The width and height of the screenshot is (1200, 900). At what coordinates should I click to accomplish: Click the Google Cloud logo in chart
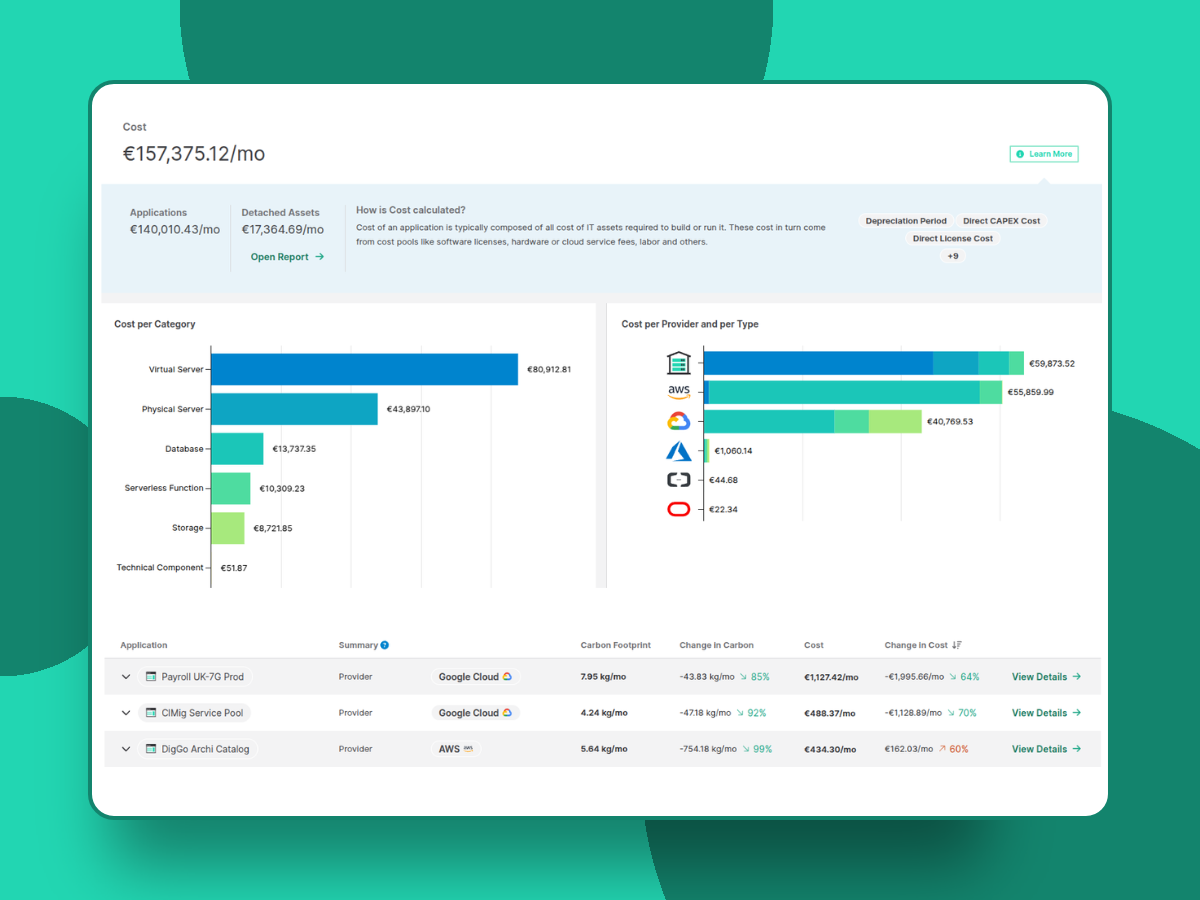pyautogui.click(x=679, y=421)
